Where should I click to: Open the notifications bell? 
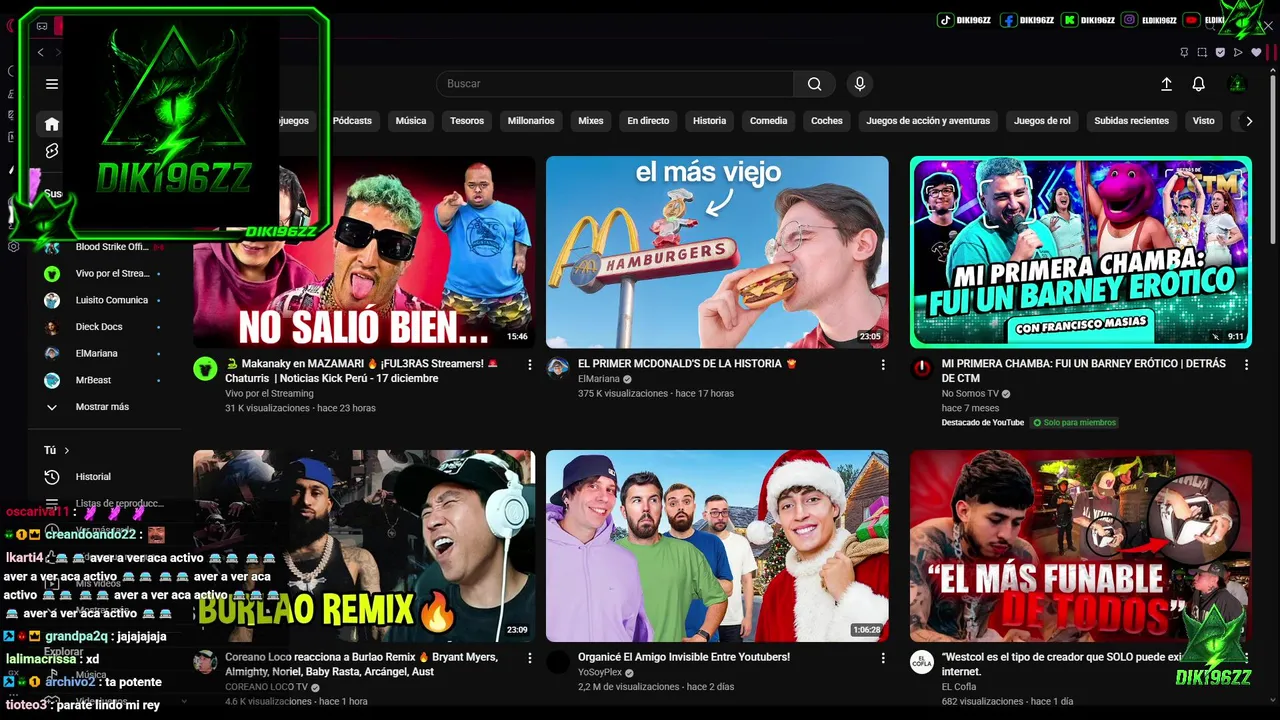click(1198, 84)
